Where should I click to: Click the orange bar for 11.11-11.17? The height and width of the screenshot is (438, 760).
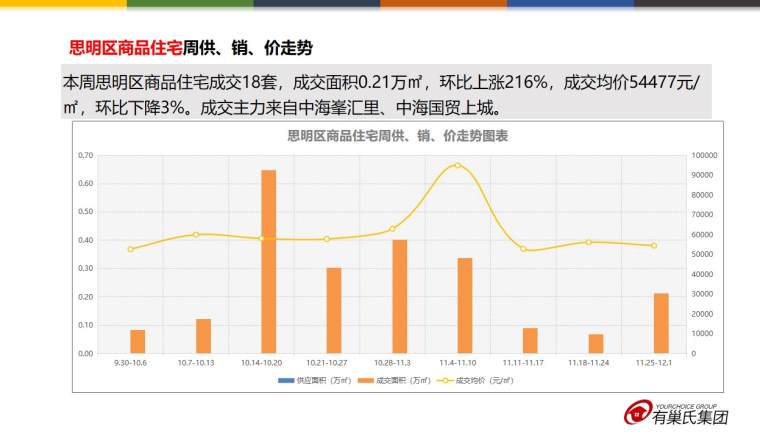pos(530,341)
